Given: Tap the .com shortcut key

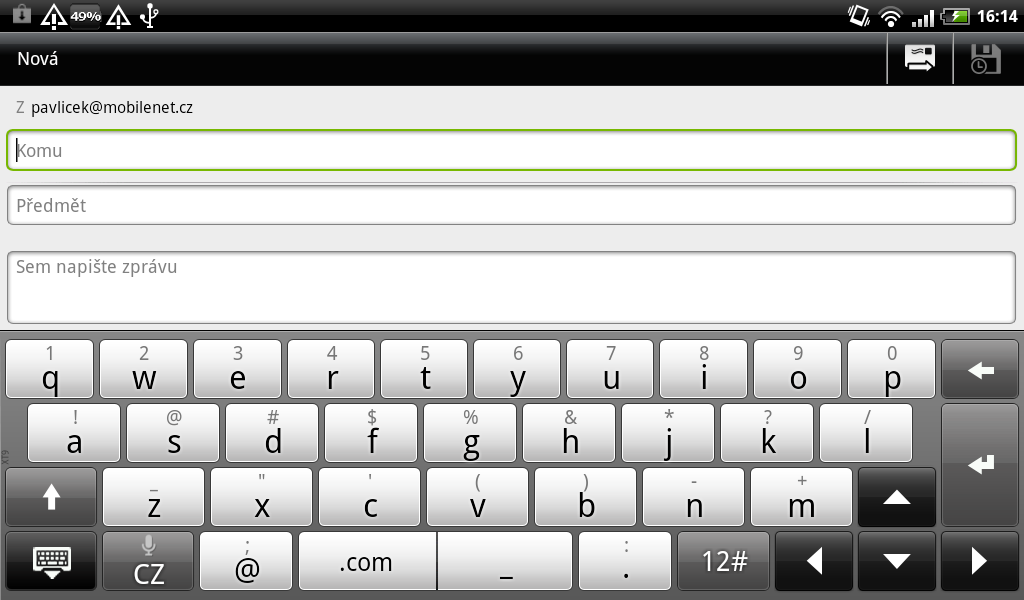Looking at the screenshot, I should [x=368, y=561].
